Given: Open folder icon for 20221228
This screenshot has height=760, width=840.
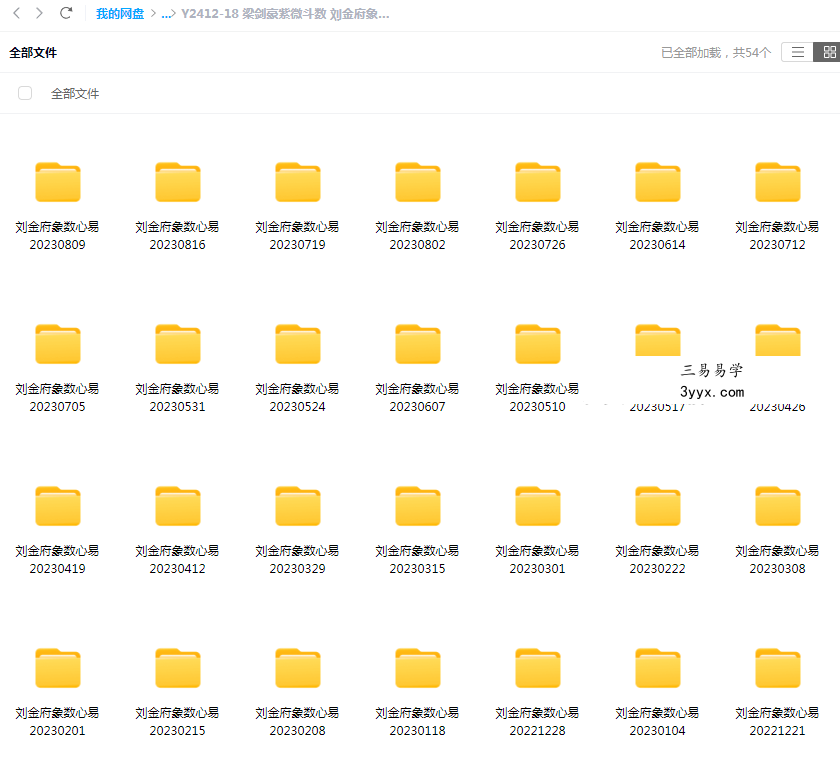Looking at the screenshot, I should tap(538, 669).
